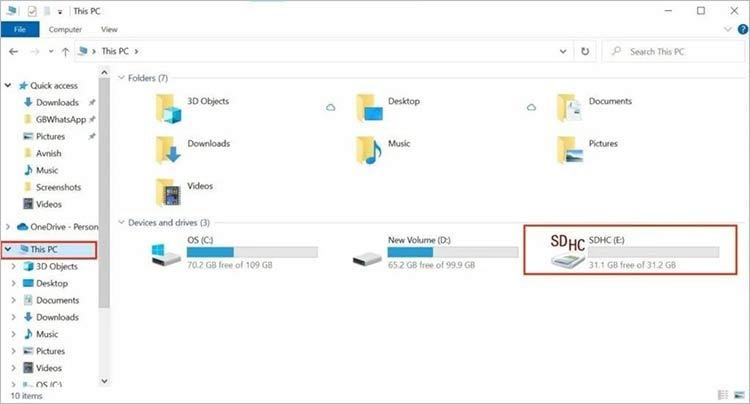Open Customize Quick Access Toolbar dropdown
This screenshot has height=404, width=750.
click(60, 11)
